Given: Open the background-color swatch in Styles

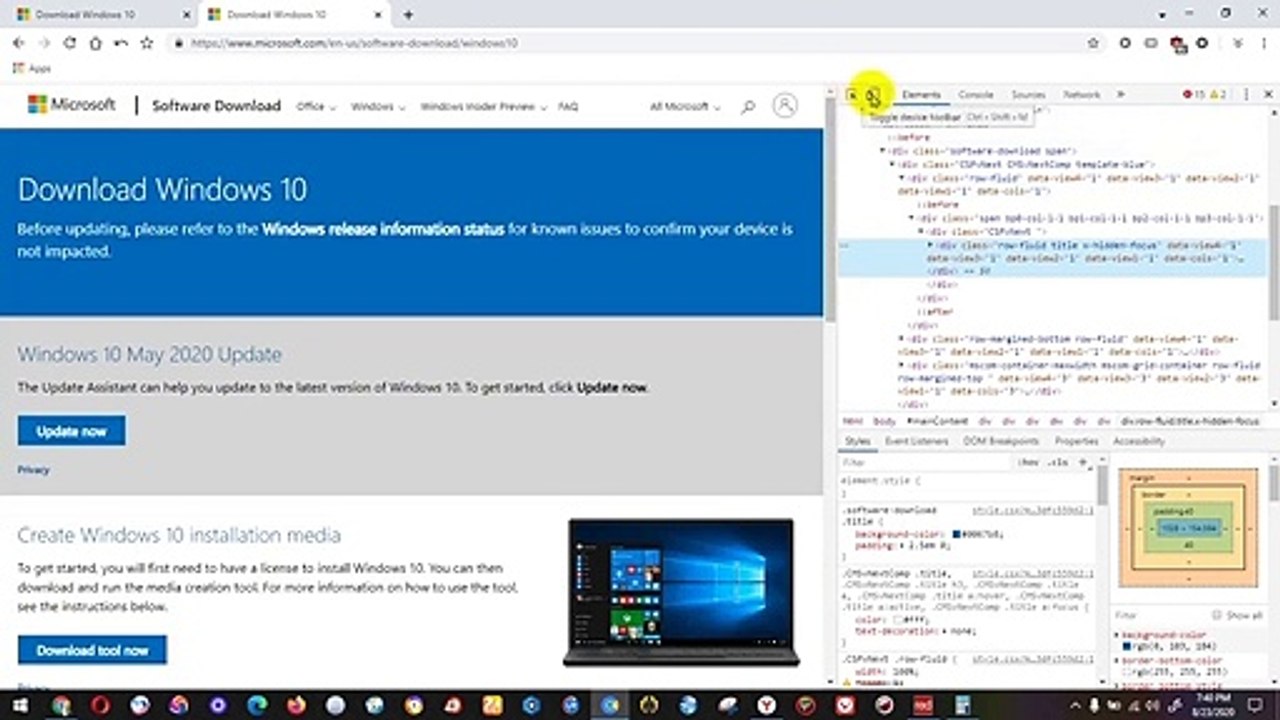Looking at the screenshot, I should (957, 535).
